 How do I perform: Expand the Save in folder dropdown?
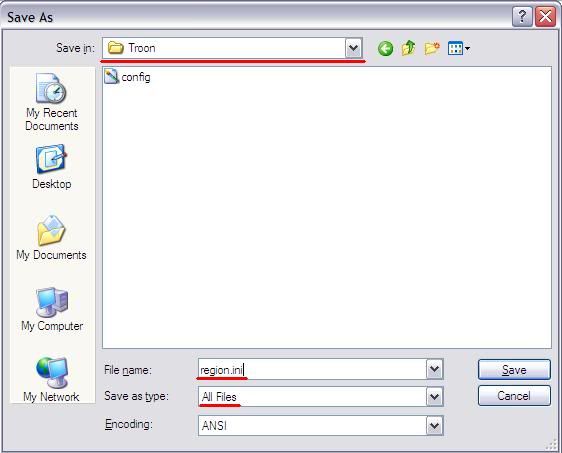(x=353, y=48)
